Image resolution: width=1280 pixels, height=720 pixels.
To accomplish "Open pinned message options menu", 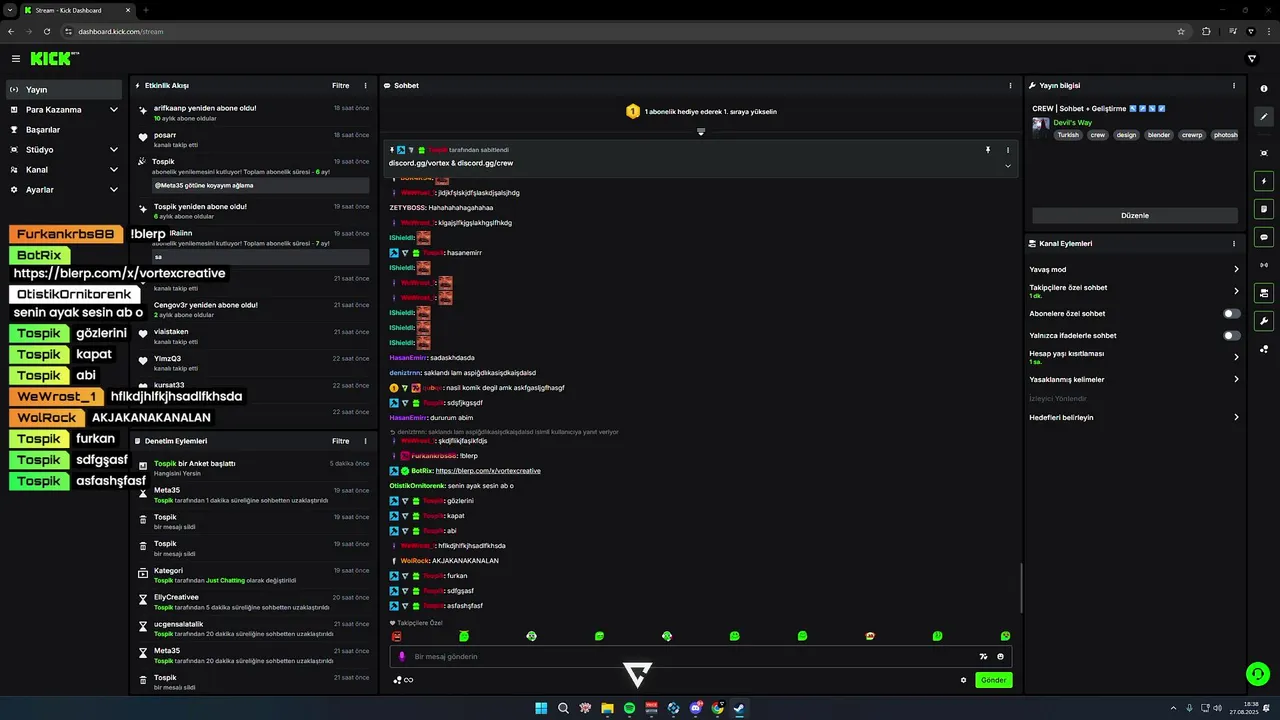I will (1008, 150).
